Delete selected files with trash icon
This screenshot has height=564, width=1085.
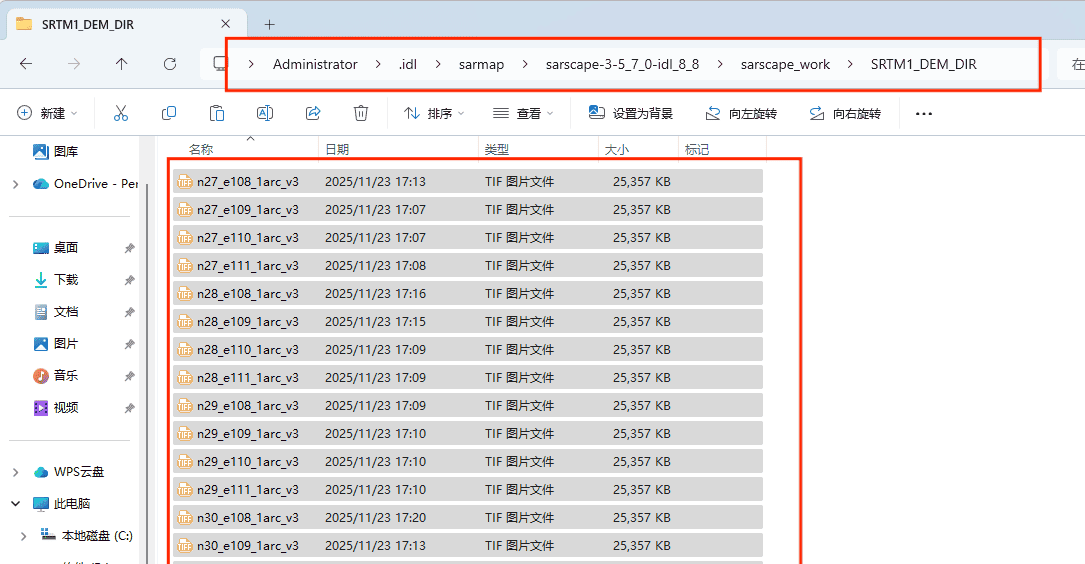click(x=361, y=113)
